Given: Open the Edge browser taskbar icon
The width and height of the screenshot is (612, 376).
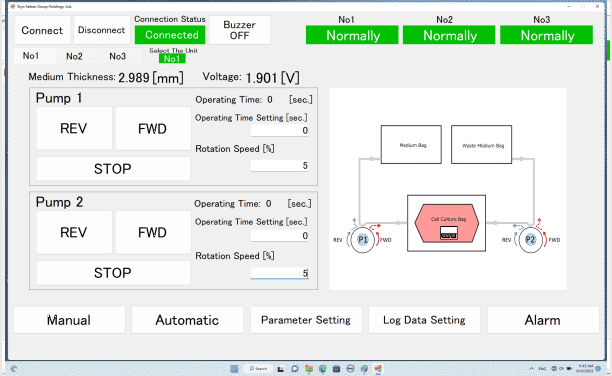Looking at the screenshot, I should point(322,369).
